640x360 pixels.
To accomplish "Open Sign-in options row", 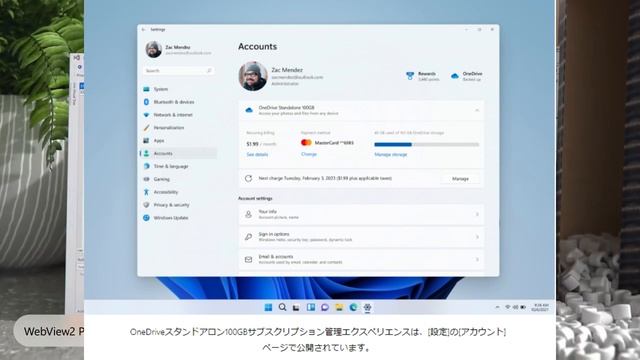I will click(x=361, y=237).
